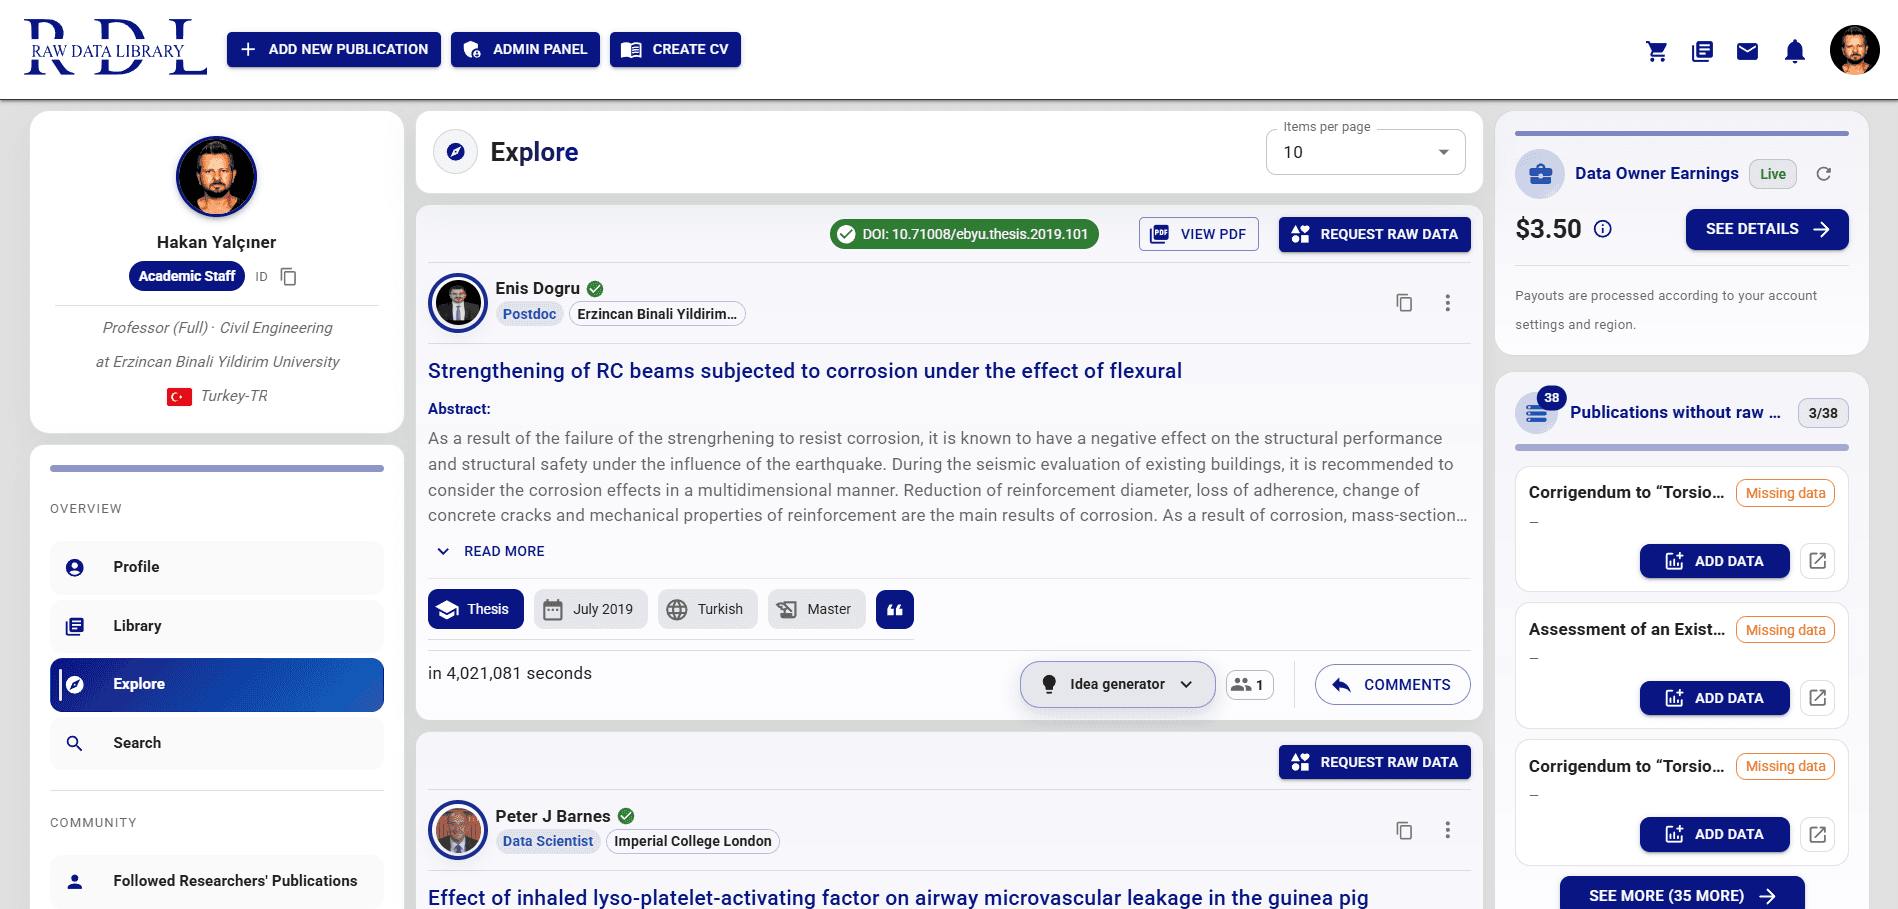Request raw data for Enis Dogru thesis
Viewport: 1898px width, 909px height.
tap(1374, 234)
